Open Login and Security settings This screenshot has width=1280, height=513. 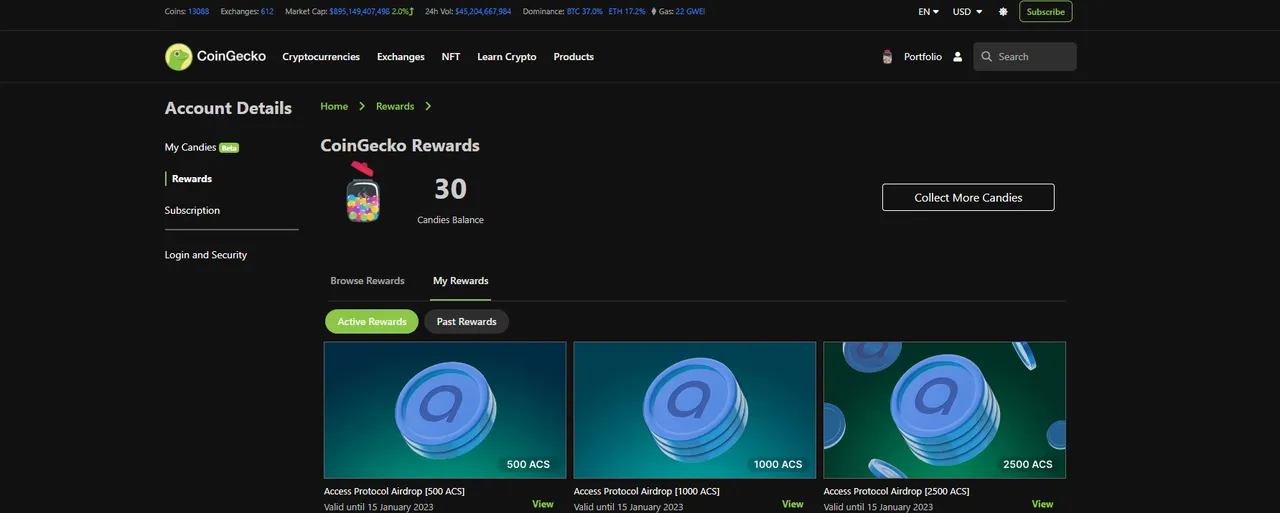pos(206,255)
